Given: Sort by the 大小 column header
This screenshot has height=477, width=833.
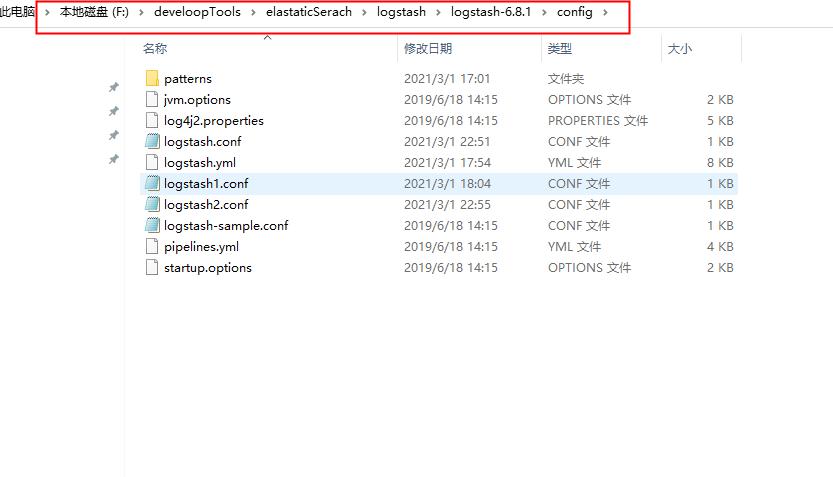Looking at the screenshot, I should click(679, 49).
